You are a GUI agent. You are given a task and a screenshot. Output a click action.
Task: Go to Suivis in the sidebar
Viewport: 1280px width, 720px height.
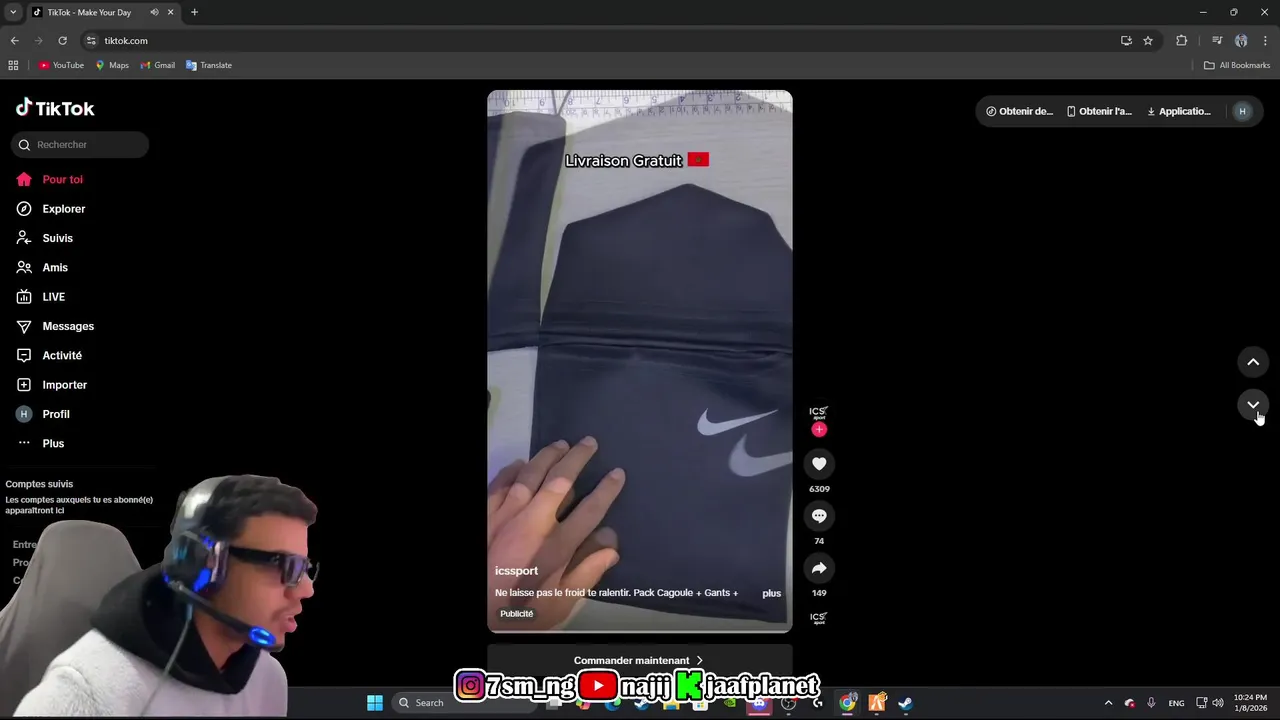click(45, 238)
